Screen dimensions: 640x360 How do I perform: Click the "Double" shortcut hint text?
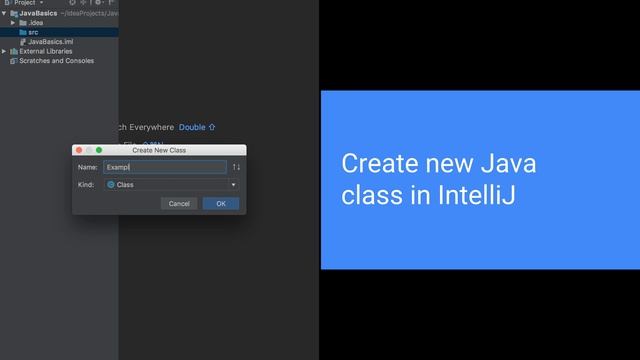[x=192, y=127]
